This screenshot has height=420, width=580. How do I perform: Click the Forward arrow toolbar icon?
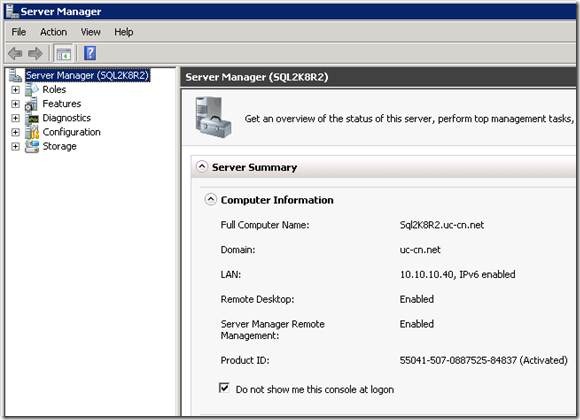click(x=36, y=54)
